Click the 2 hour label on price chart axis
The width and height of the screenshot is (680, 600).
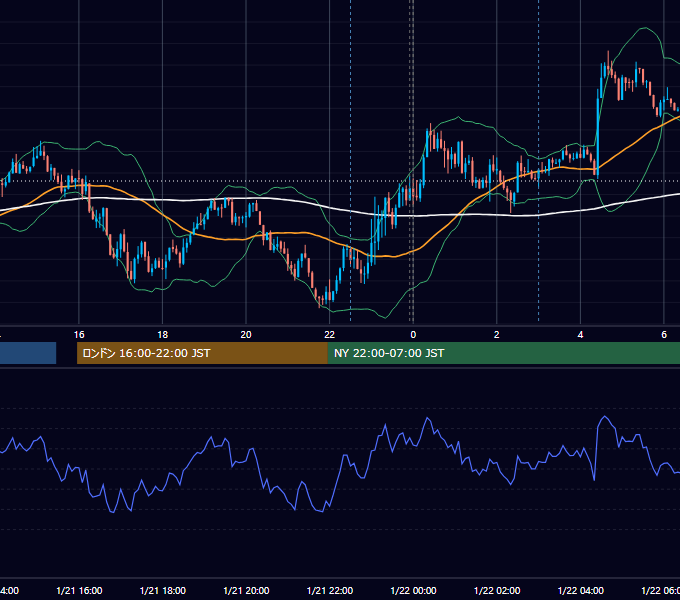pos(497,335)
